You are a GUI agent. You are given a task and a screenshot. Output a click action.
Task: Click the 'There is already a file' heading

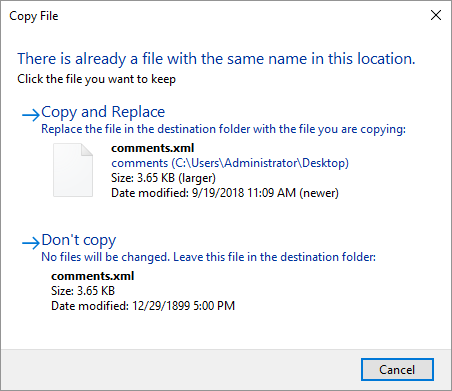216,59
